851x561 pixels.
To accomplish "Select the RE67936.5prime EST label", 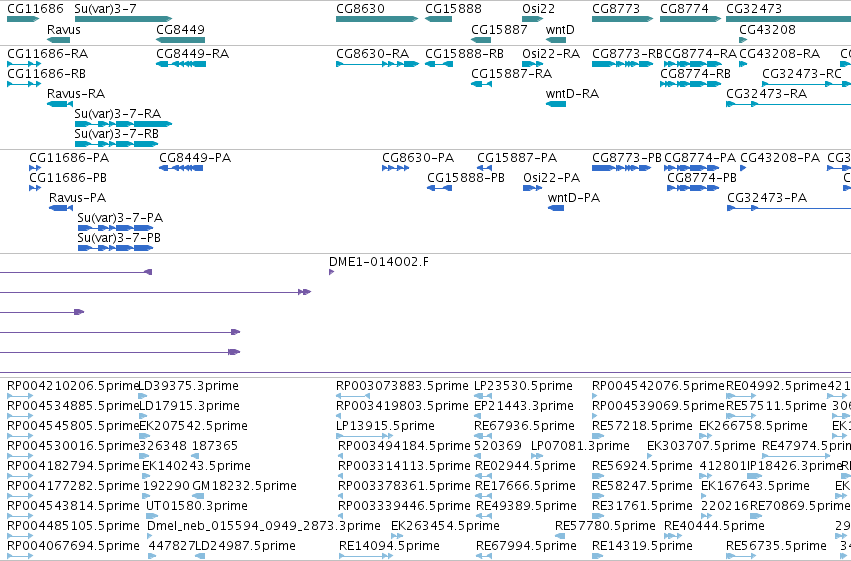I will (524, 426).
